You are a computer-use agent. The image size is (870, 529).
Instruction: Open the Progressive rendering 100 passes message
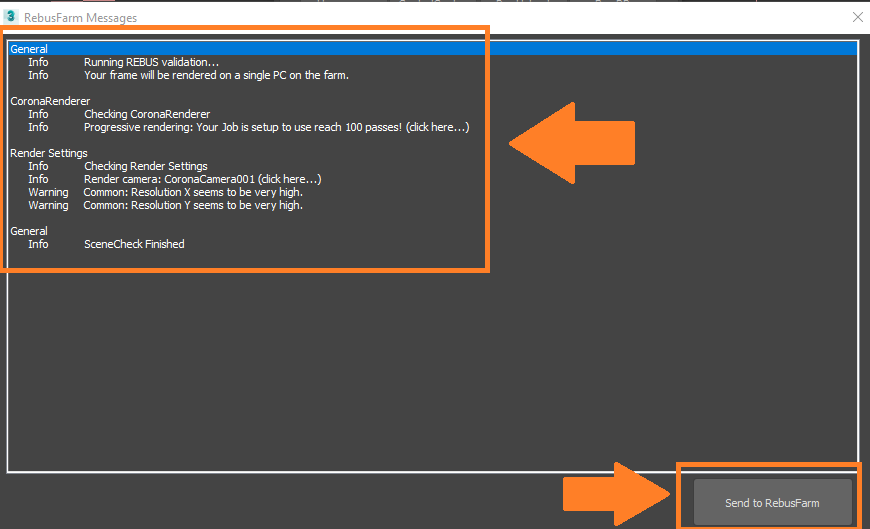click(x=276, y=127)
